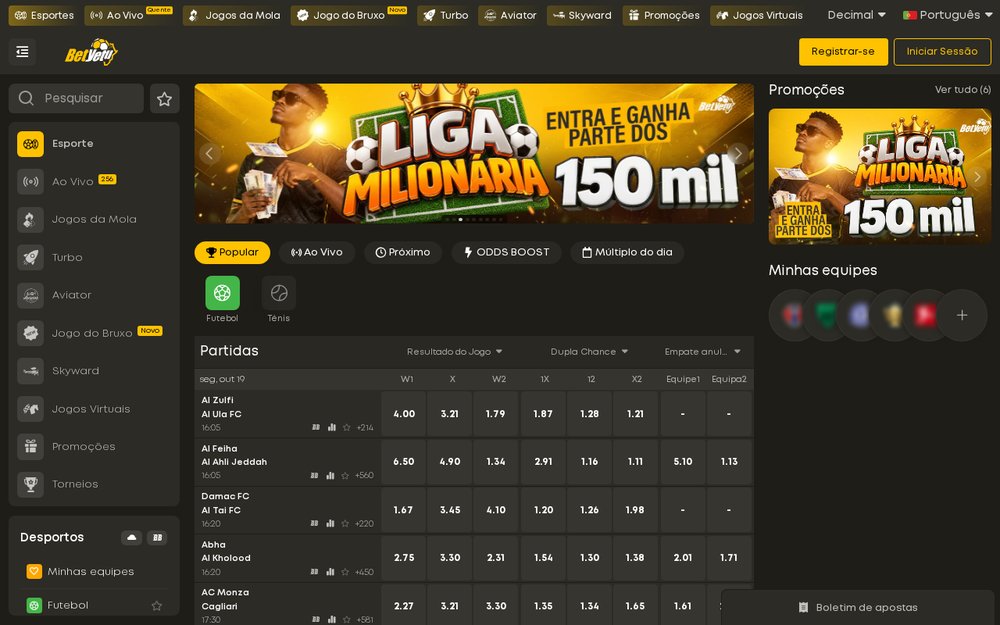Click the scoreboard icon in Desportos header
Screen dimensions: 1000x625
pos(157,538)
